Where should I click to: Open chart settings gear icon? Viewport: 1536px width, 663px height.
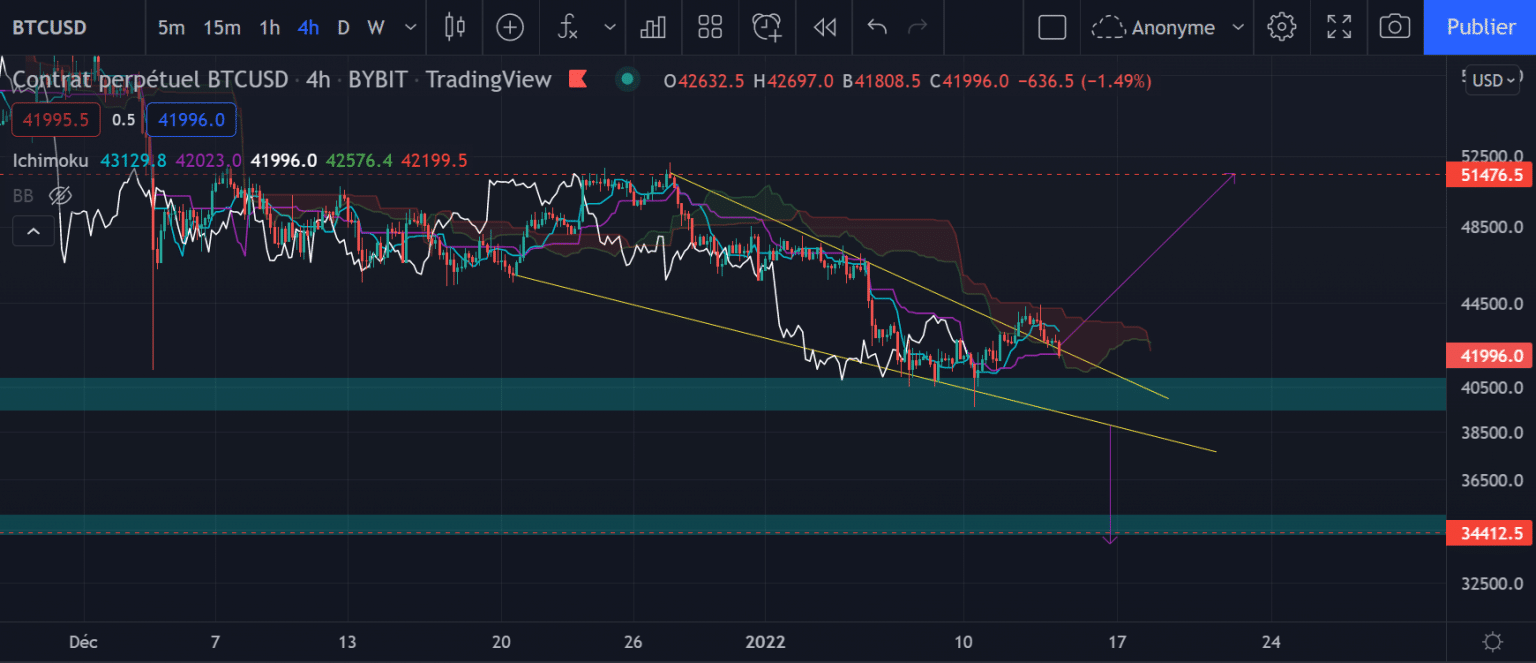[x=1282, y=27]
